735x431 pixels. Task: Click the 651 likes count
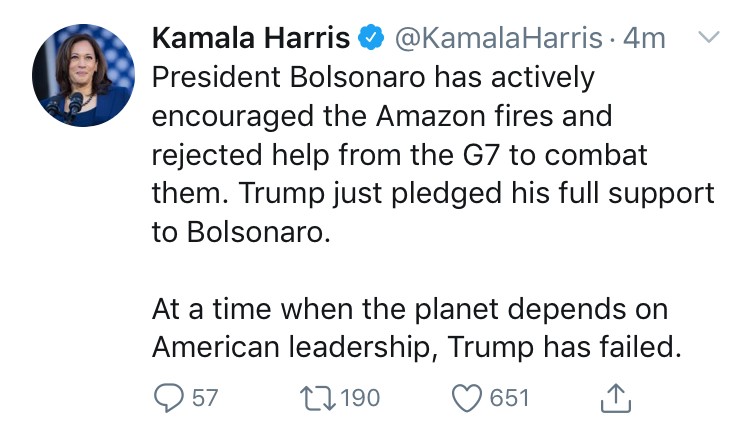pos(510,398)
